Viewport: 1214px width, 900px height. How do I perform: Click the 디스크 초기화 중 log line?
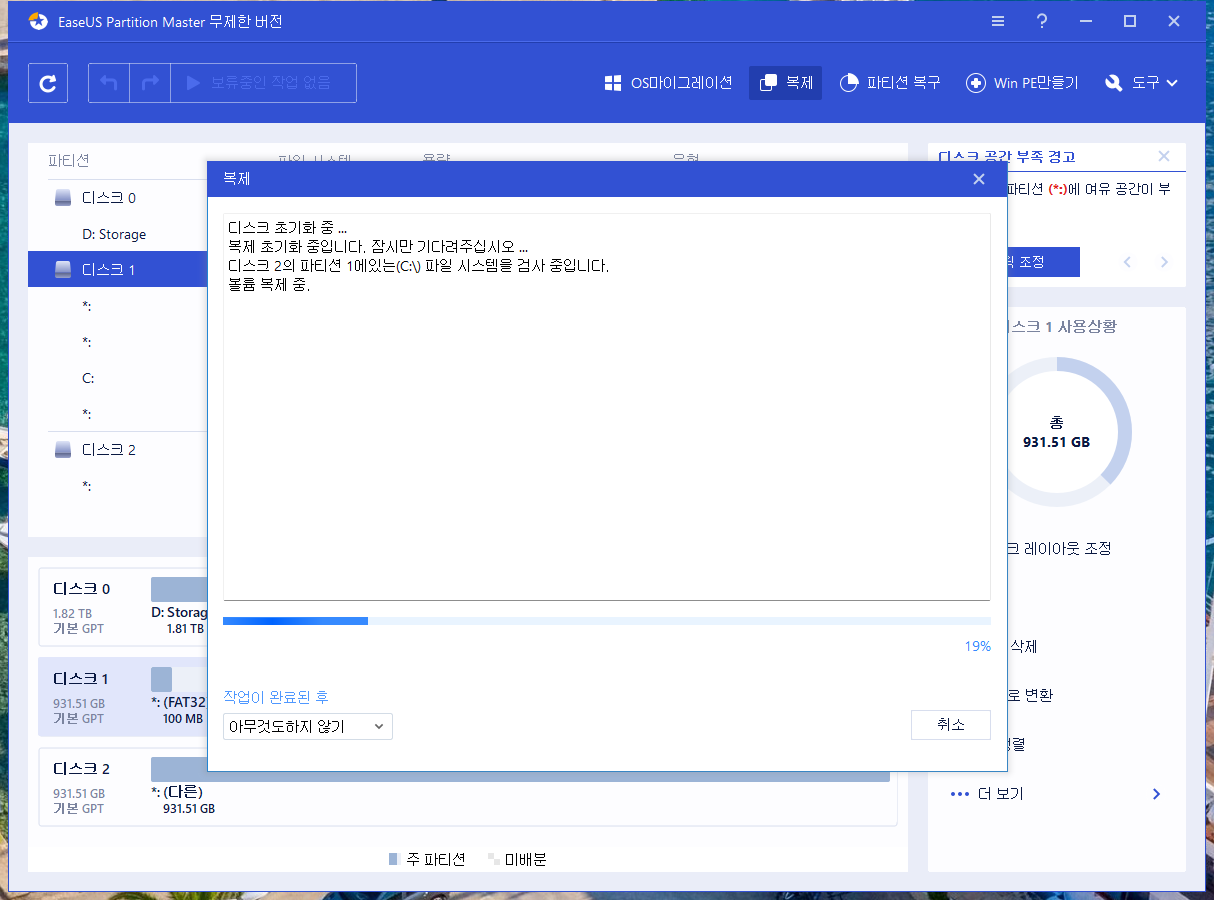click(287, 228)
